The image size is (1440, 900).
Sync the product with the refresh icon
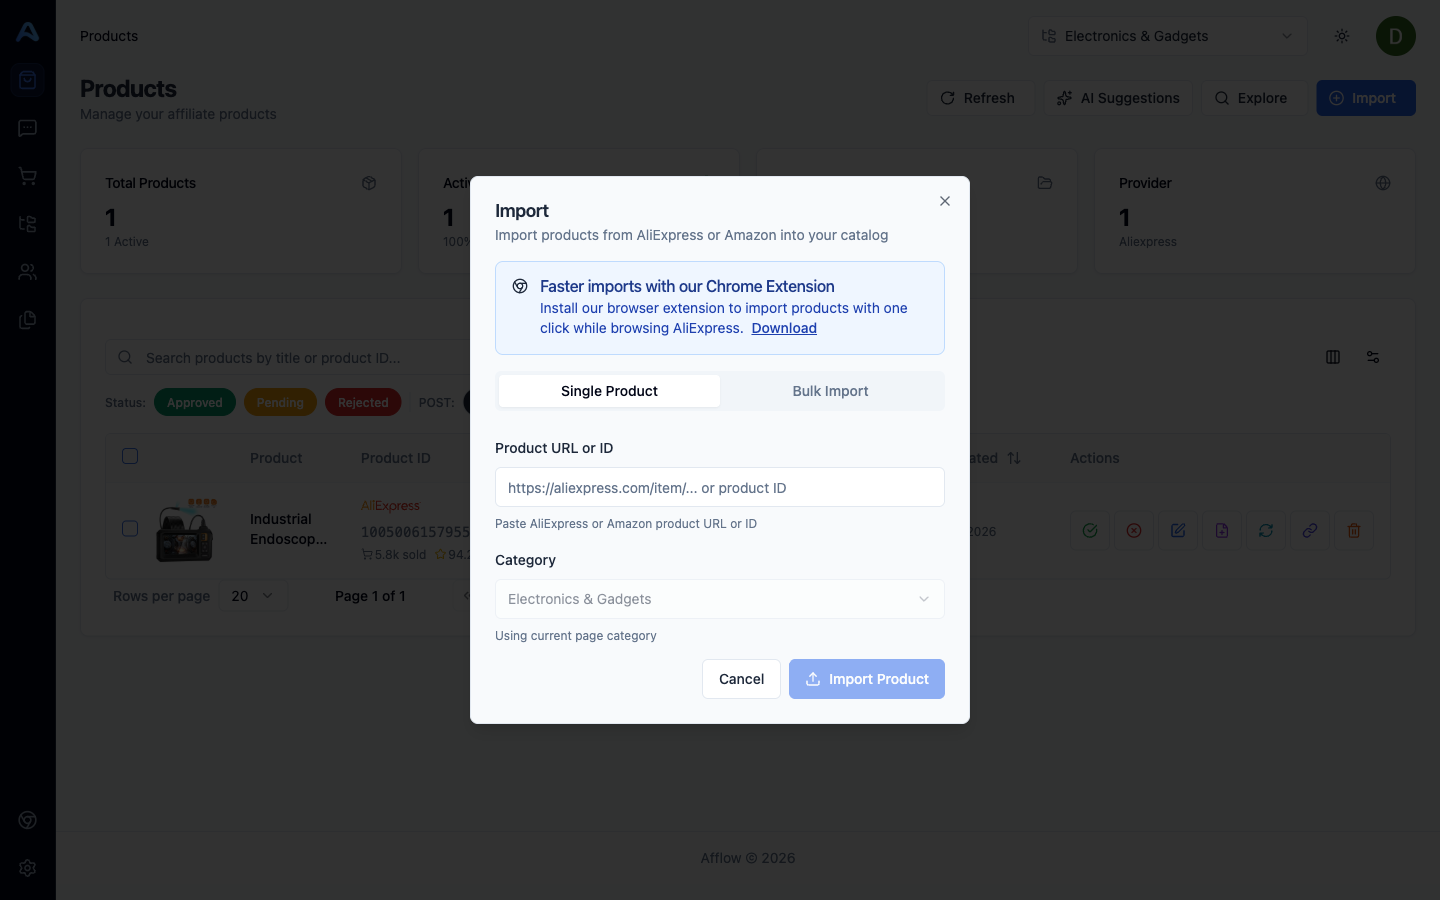pos(1266,531)
